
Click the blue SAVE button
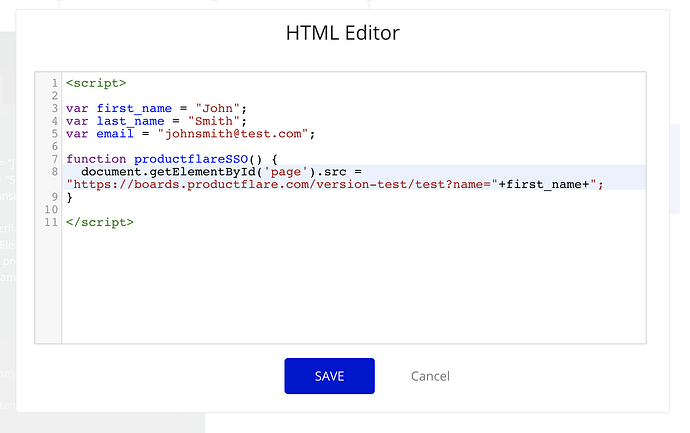pos(329,376)
